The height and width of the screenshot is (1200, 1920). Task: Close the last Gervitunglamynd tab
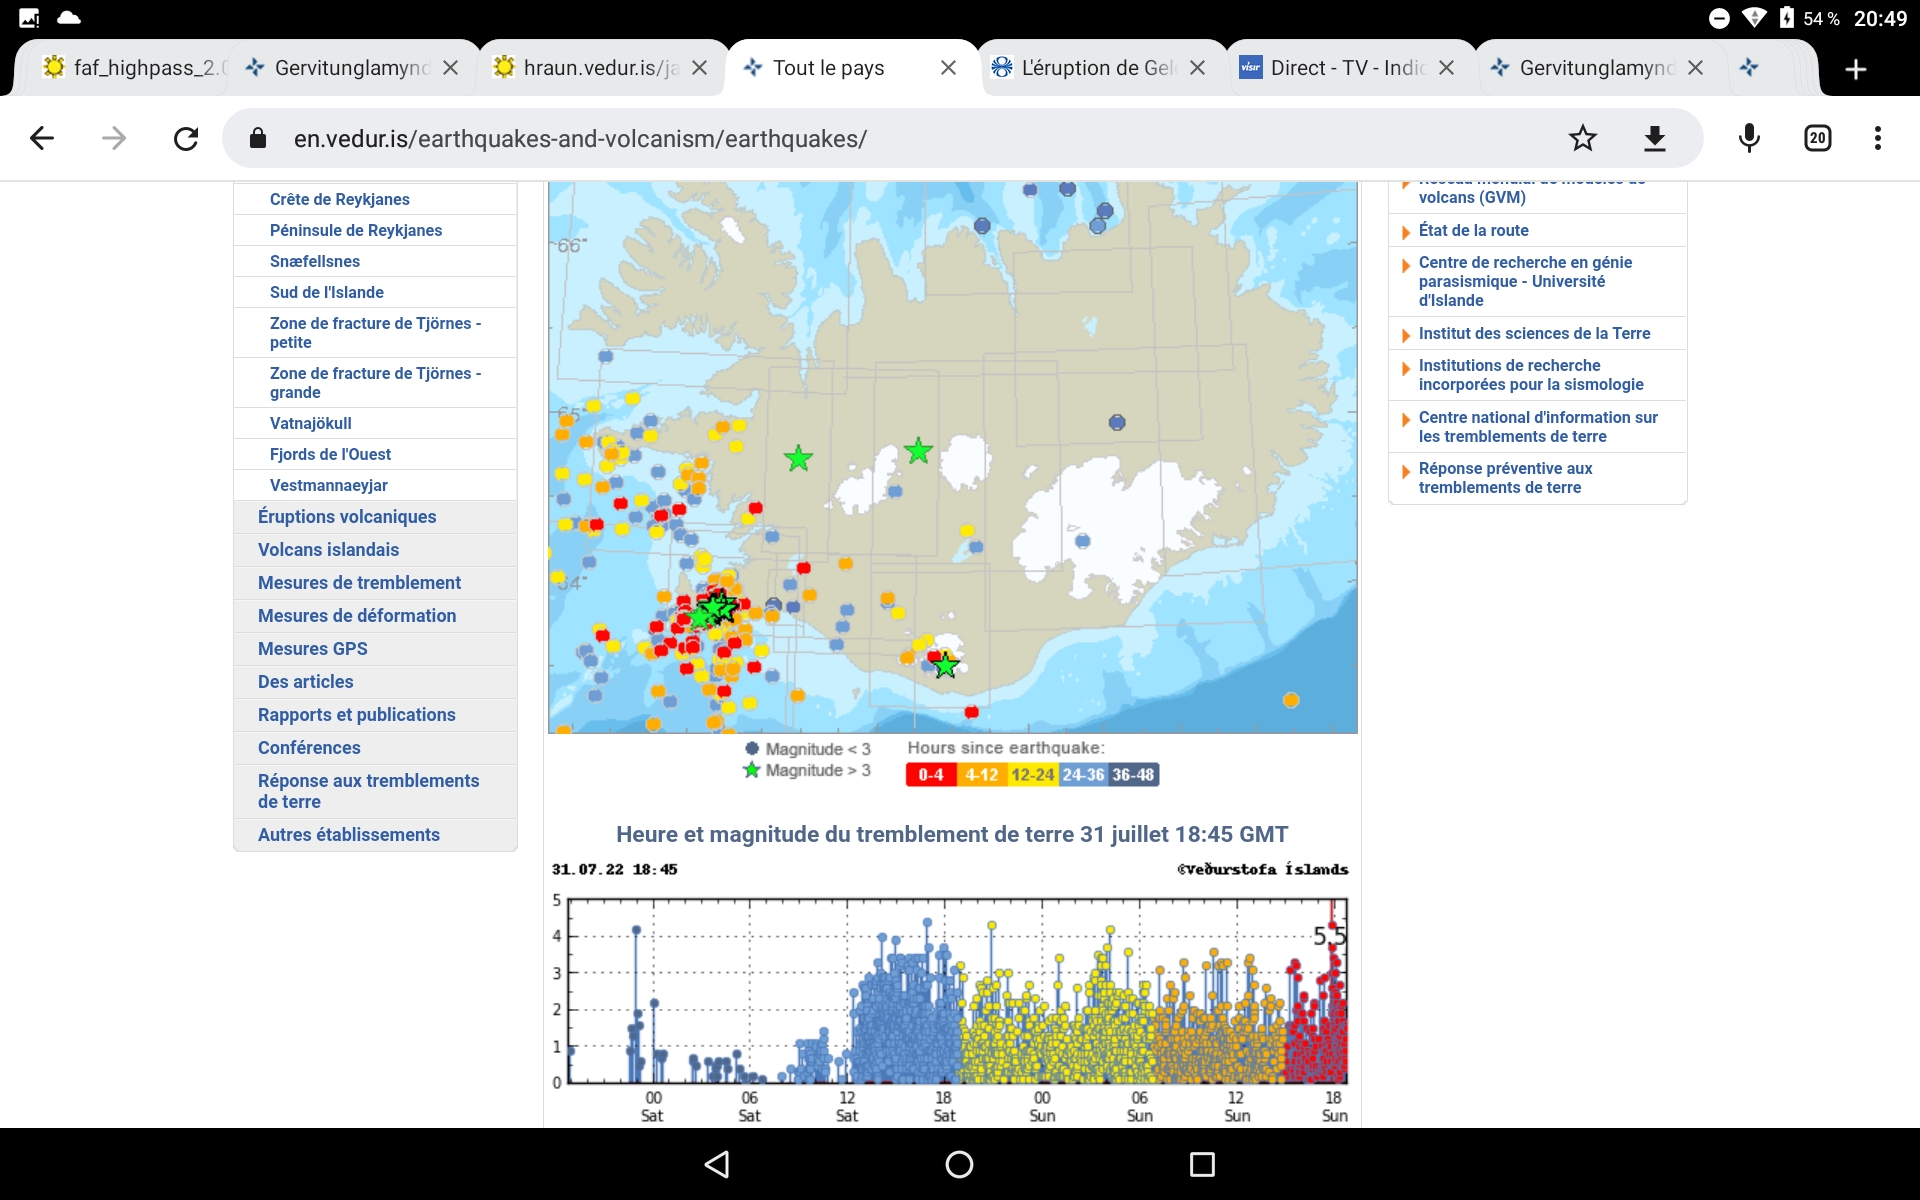(1695, 68)
